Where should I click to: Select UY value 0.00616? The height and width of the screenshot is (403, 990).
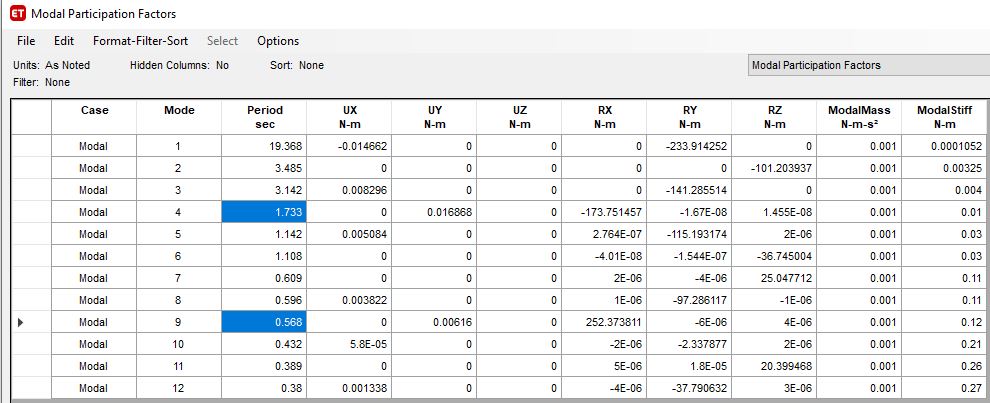click(434, 322)
